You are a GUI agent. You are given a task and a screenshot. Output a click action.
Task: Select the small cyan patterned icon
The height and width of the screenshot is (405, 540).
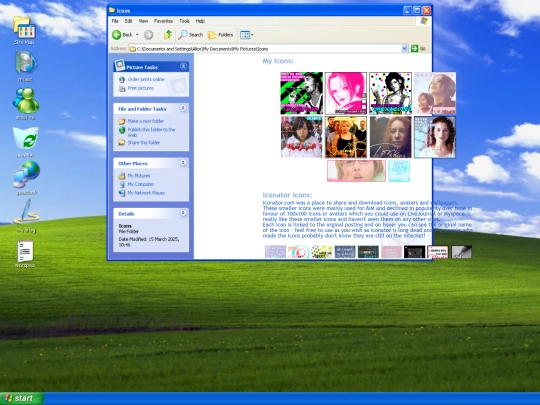pos(399,171)
